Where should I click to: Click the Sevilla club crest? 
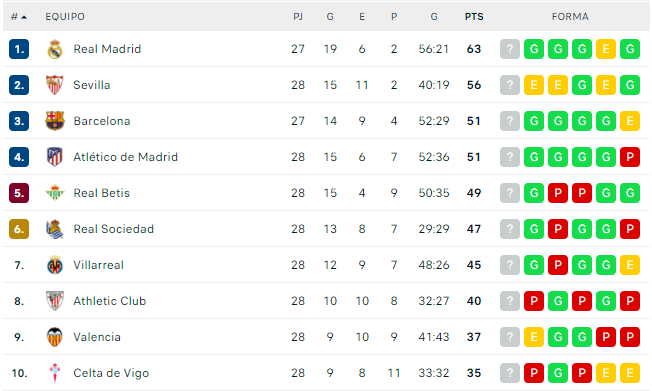click(54, 85)
